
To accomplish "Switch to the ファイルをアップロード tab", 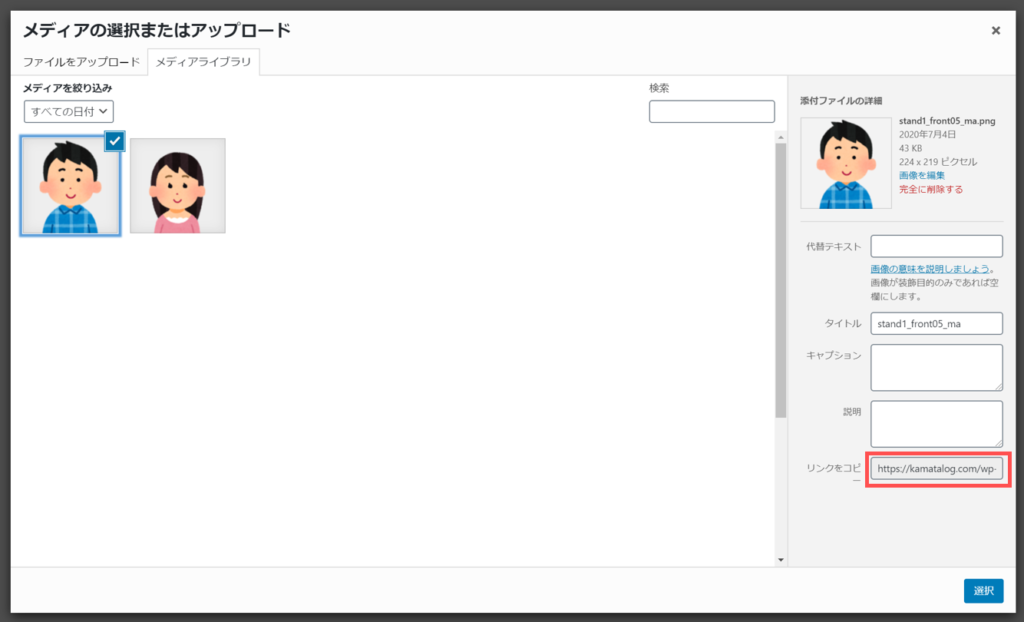I will 82,62.
